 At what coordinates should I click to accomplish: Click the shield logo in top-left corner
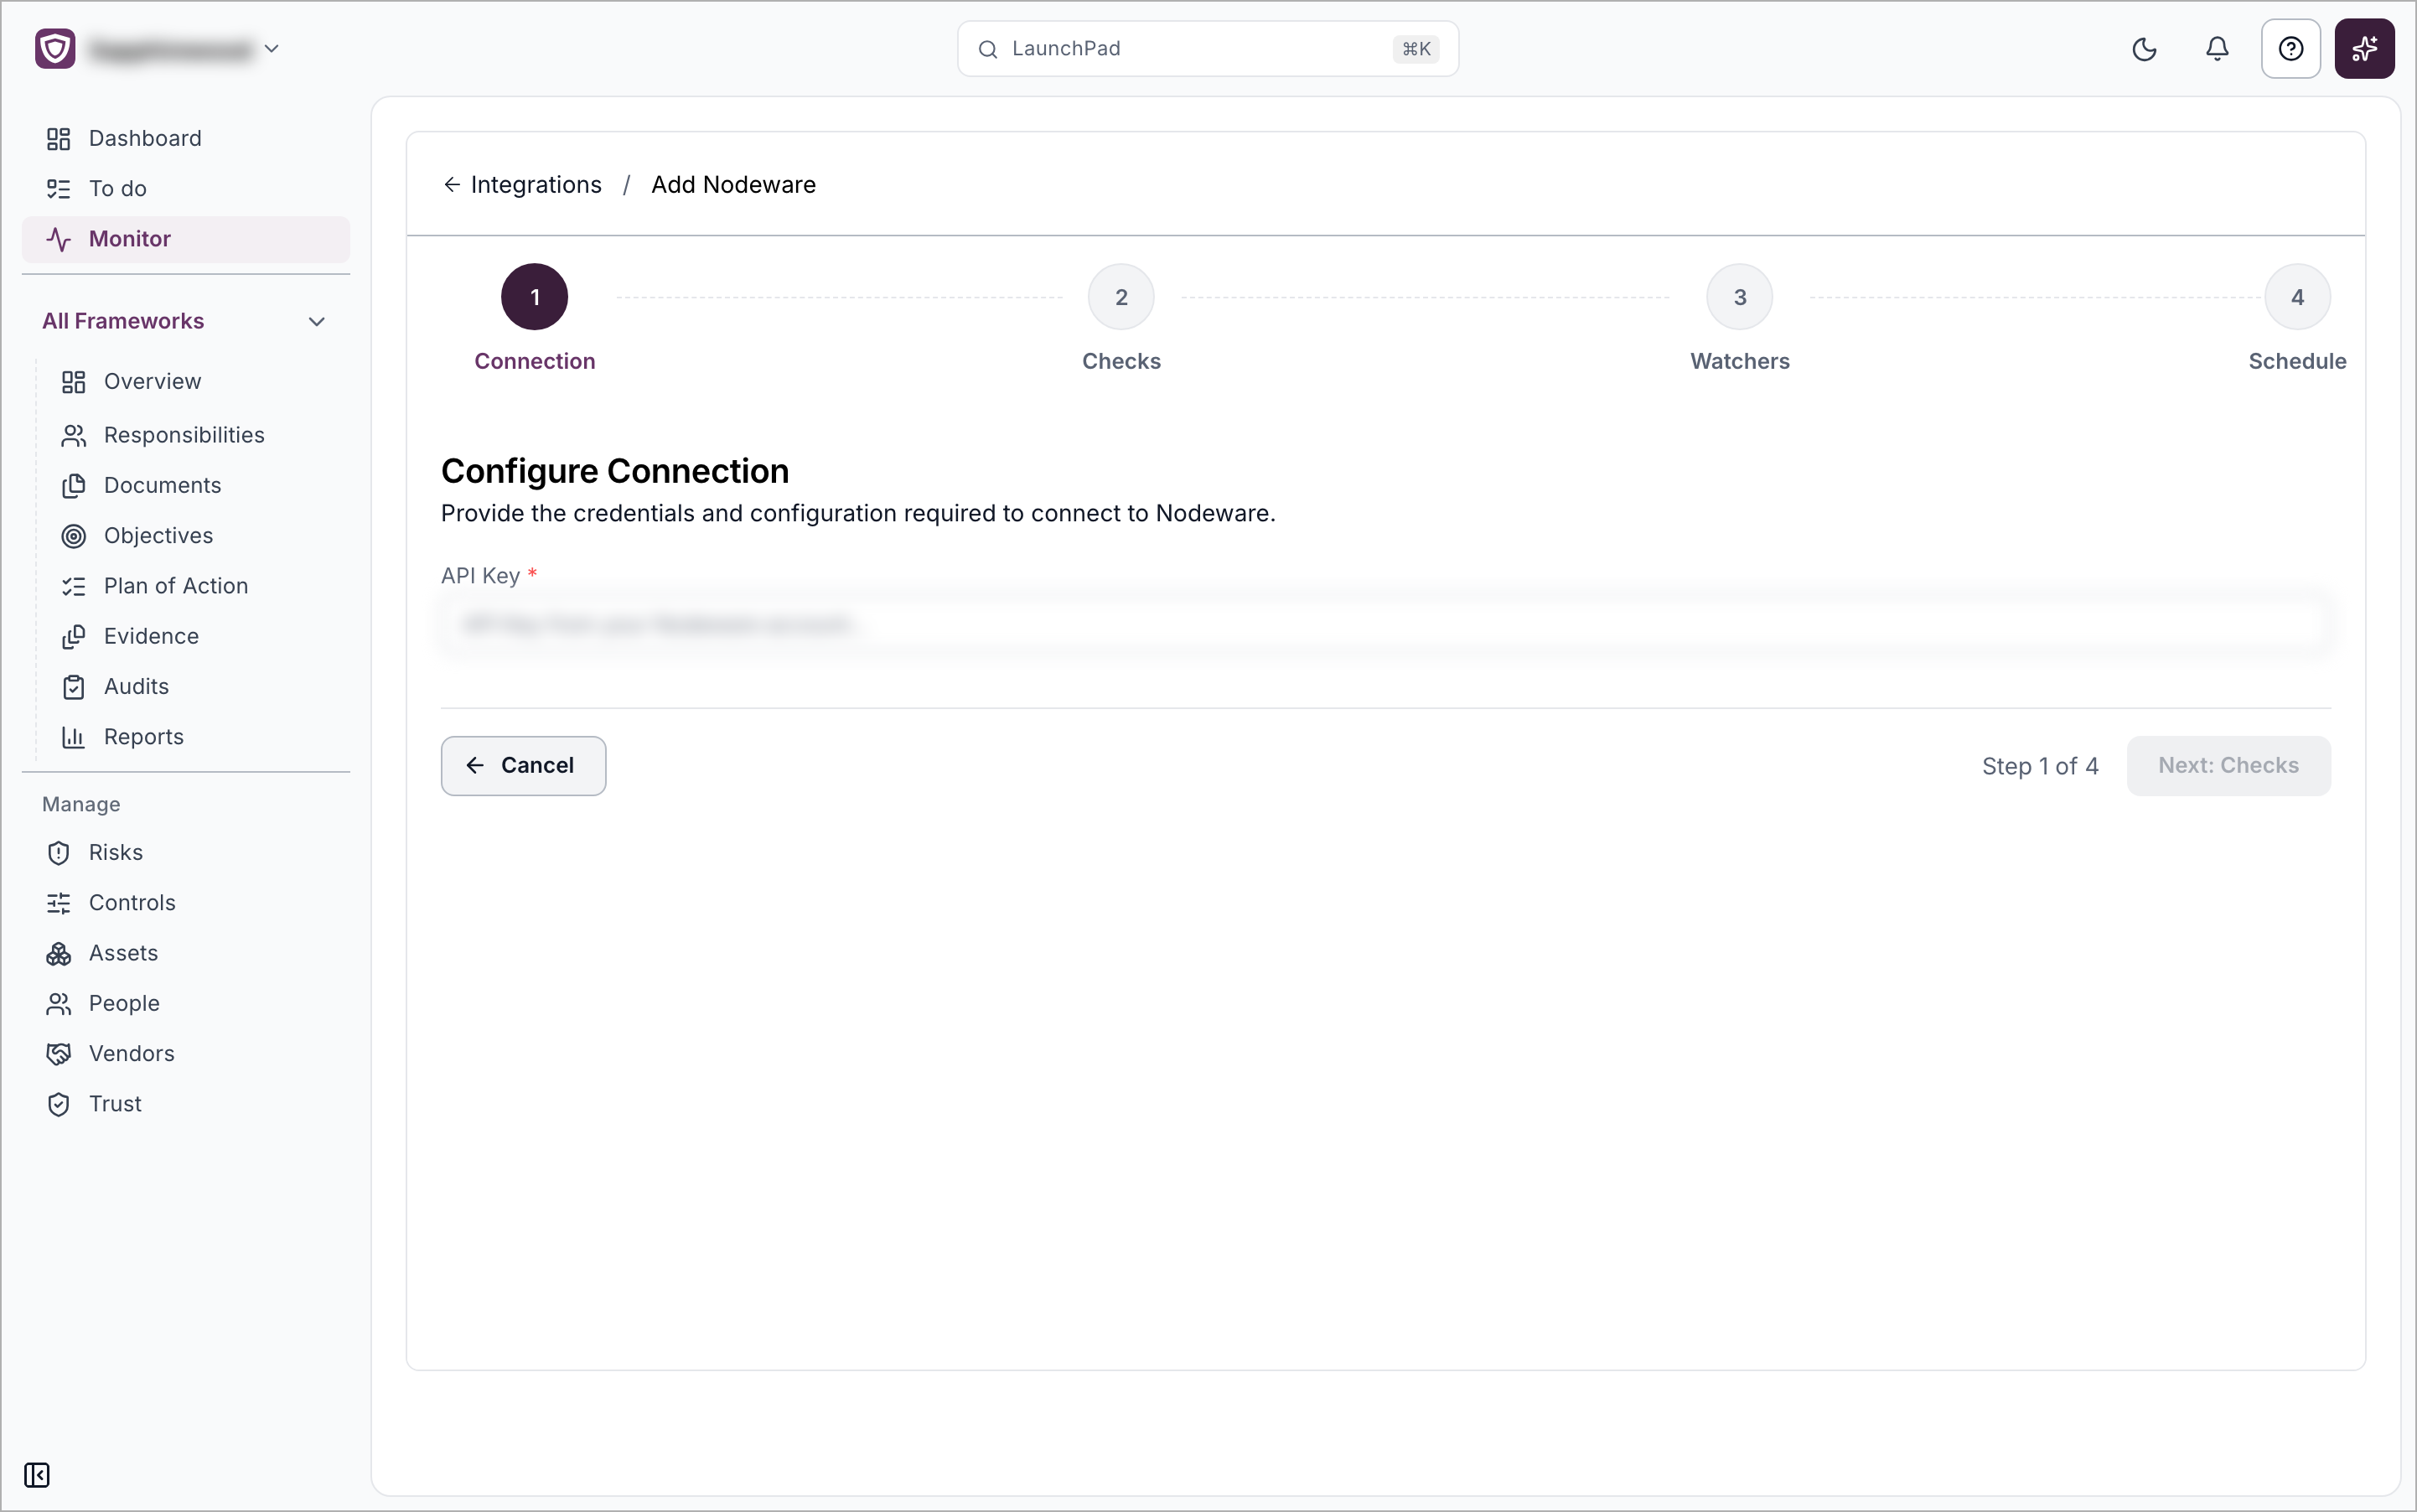[x=55, y=48]
